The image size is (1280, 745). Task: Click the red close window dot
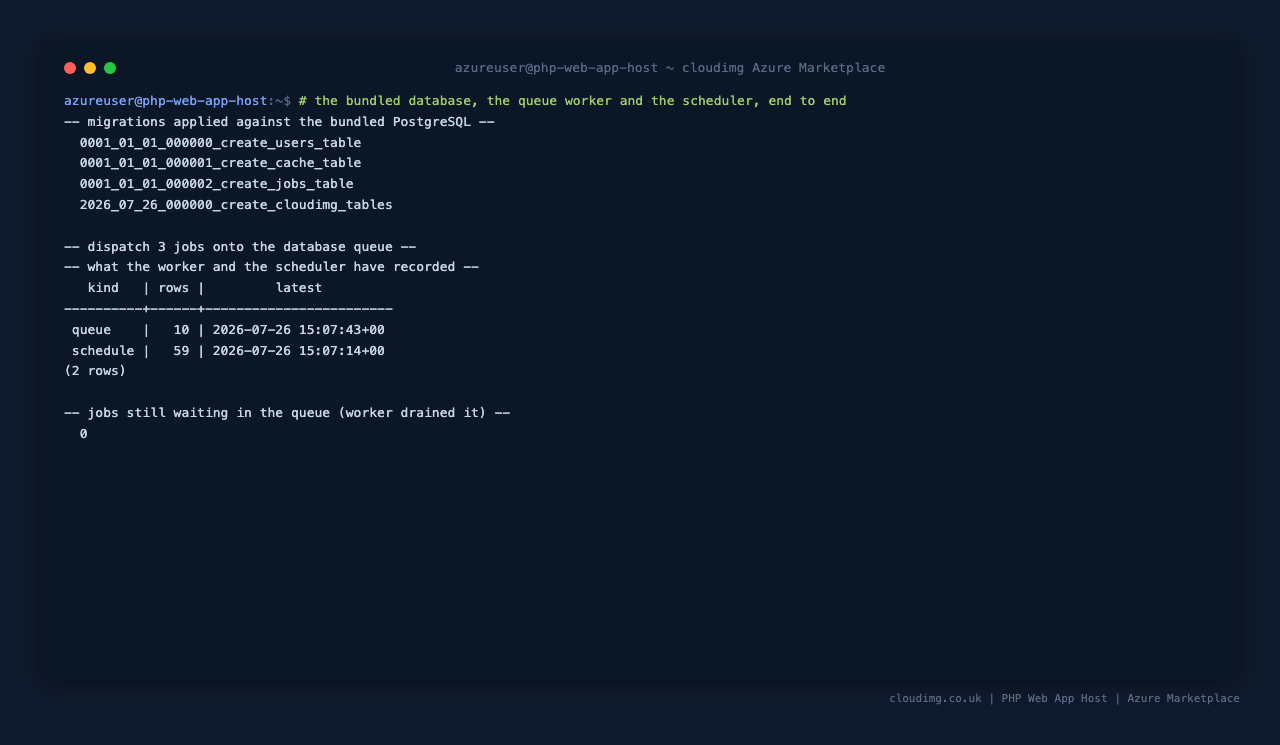coord(70,68)
